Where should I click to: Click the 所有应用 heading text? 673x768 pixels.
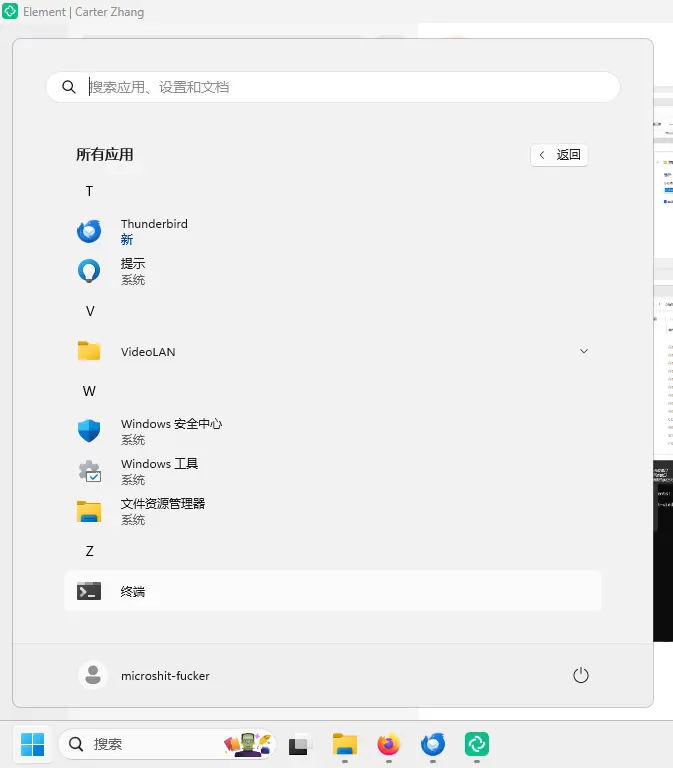click(x=105, y=155)
